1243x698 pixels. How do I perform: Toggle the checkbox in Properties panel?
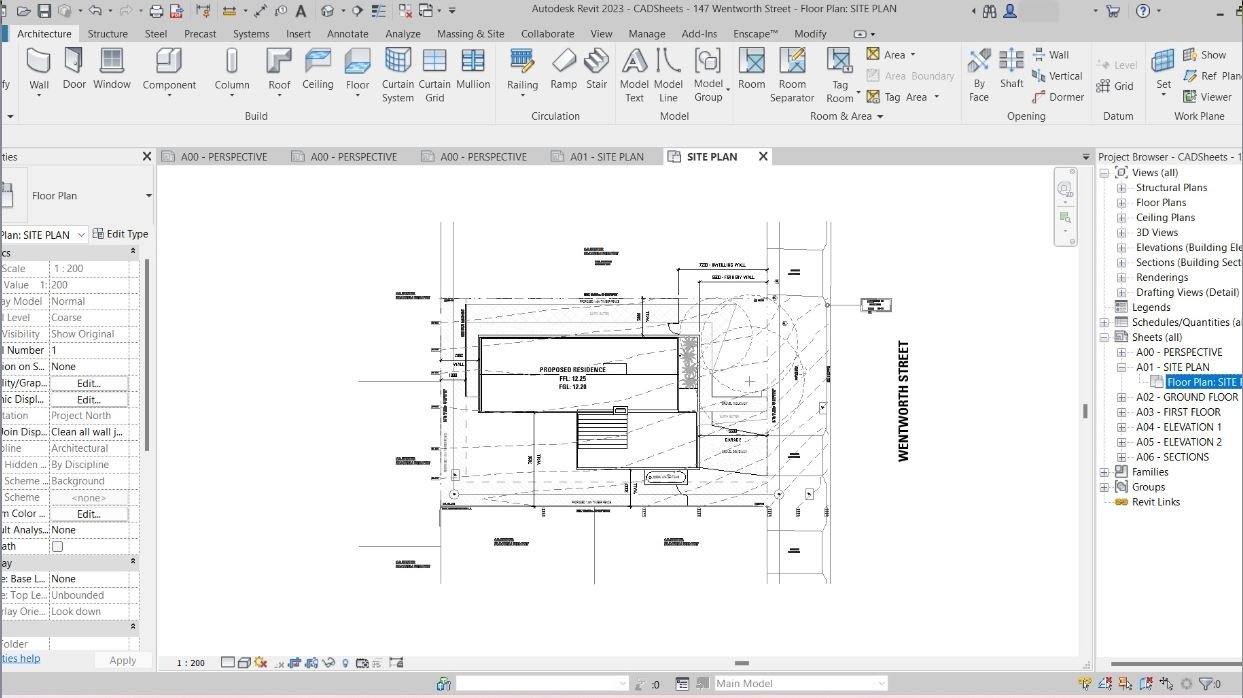pos(57,546)
